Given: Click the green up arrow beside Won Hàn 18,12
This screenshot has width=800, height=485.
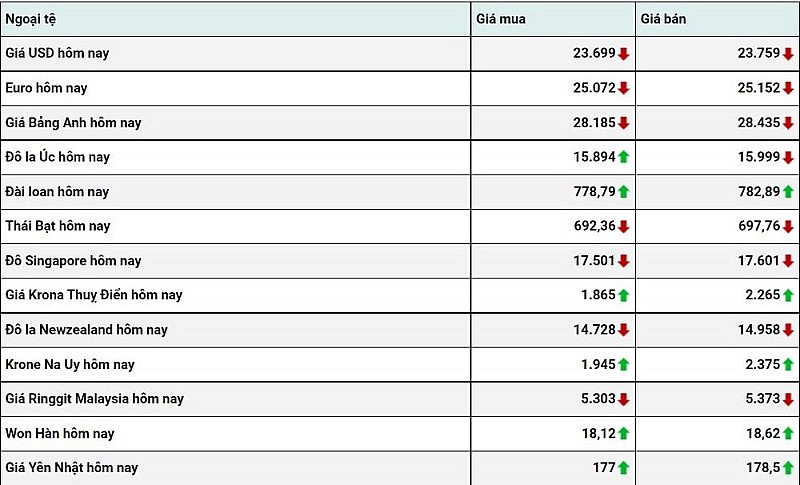Looking at the screenshot, I should tap(623, 434).
